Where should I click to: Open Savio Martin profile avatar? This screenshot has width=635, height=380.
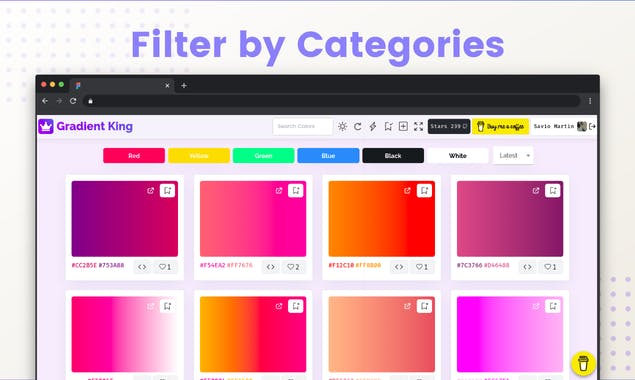point(582,126)
